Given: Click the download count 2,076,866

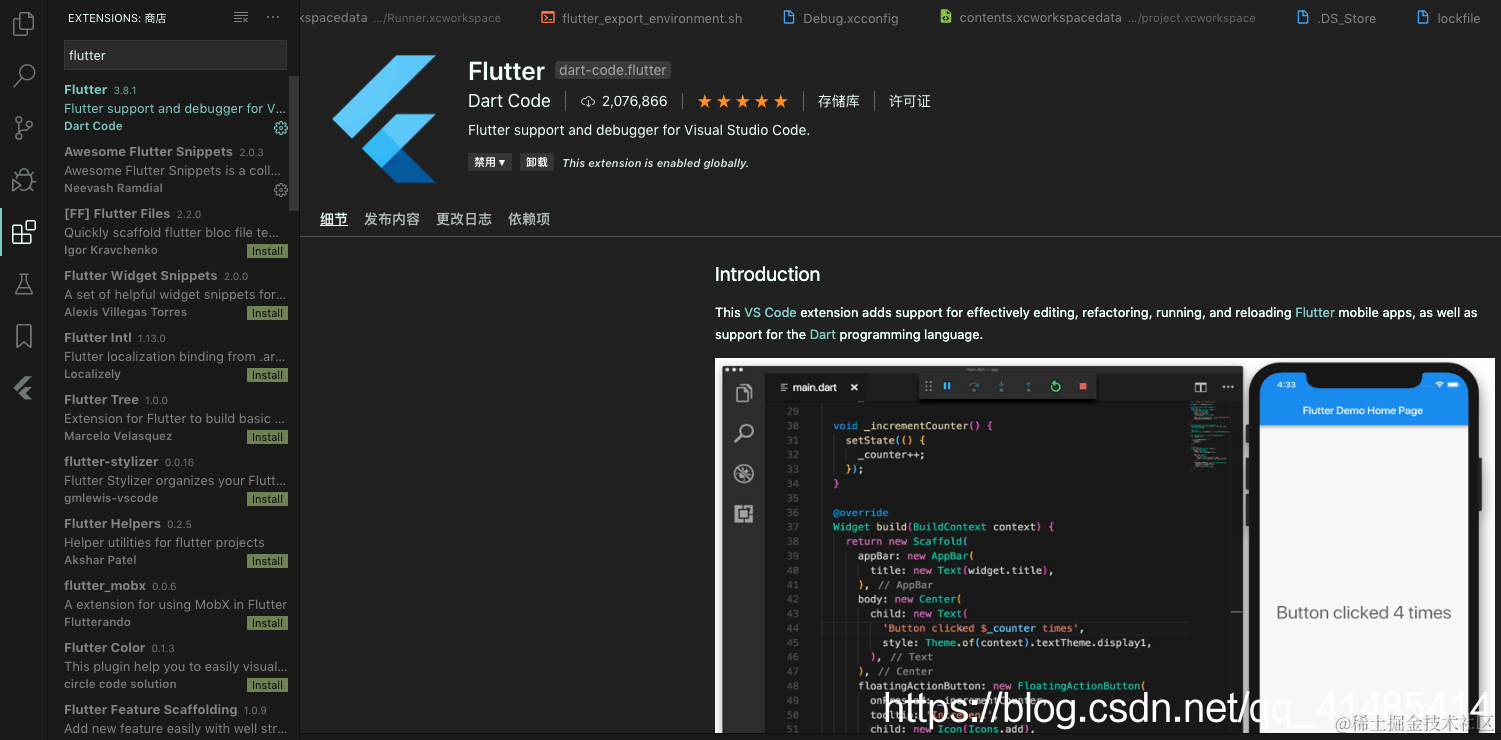Looking at the screenshot, I should [x=634, y=101].
